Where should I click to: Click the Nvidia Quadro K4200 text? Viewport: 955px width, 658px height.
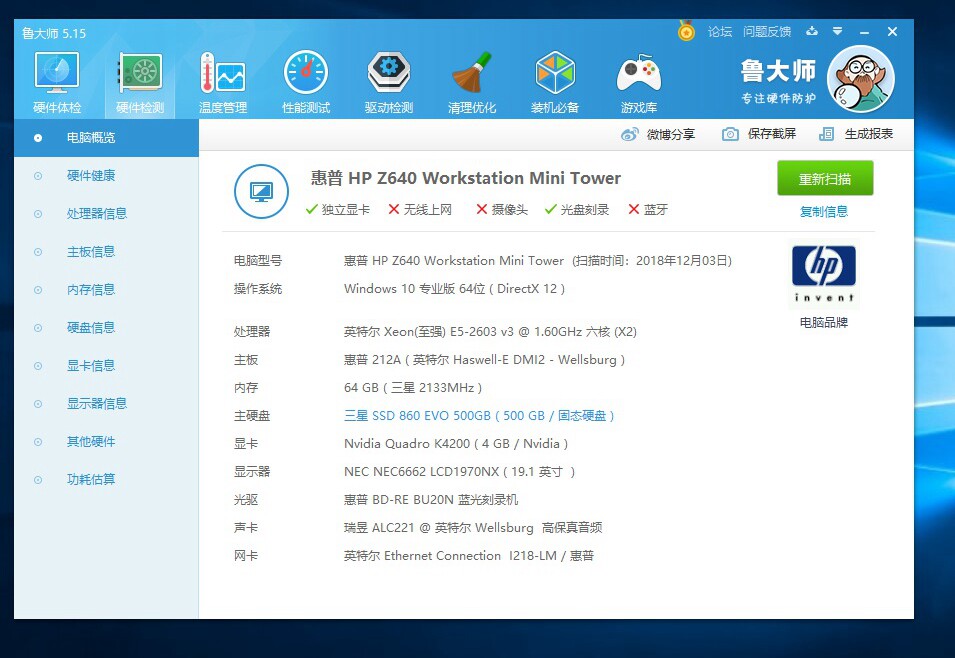point(456,444)
